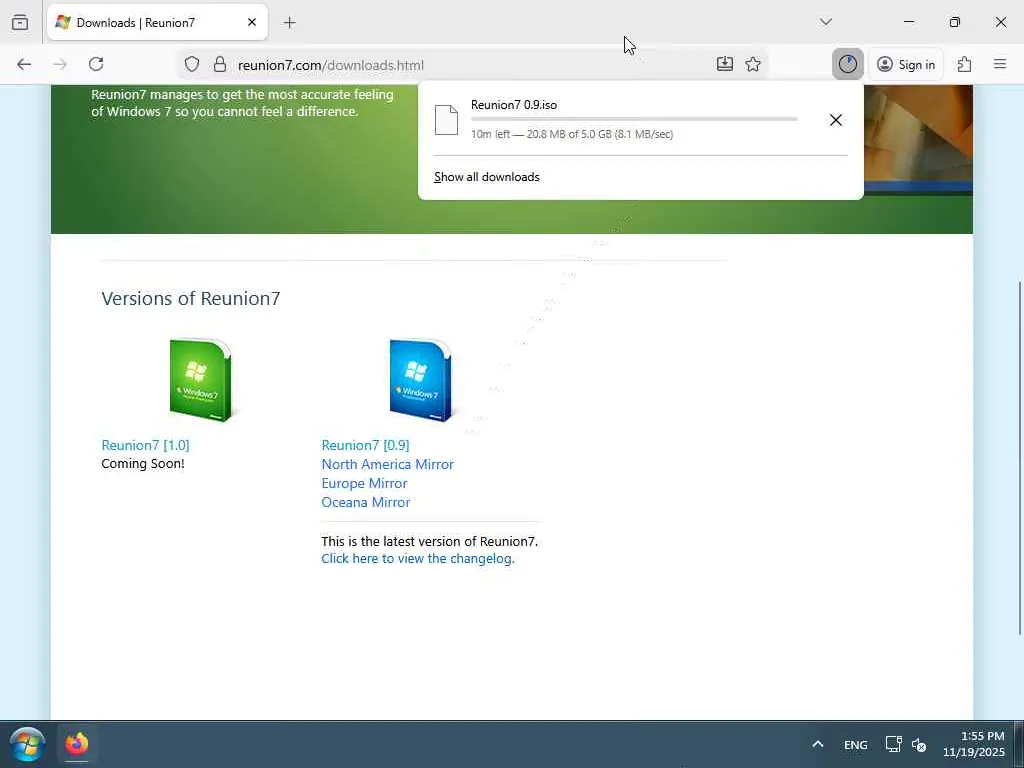This screenshot has width=1024, height=768.
Task: Close the Downloads | Reunion7 tab
Action: 251,22
